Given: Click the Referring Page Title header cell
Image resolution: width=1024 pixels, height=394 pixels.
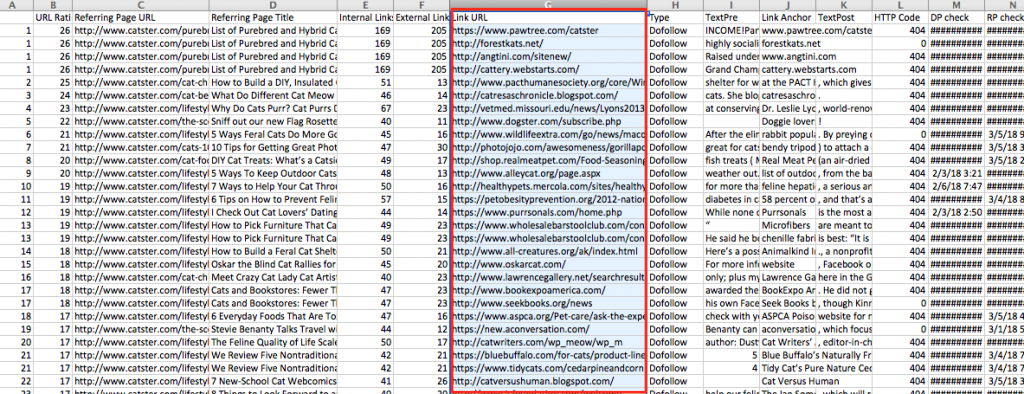Looking at the screenshot, I should pyautogui.click(x=274, y=18).
